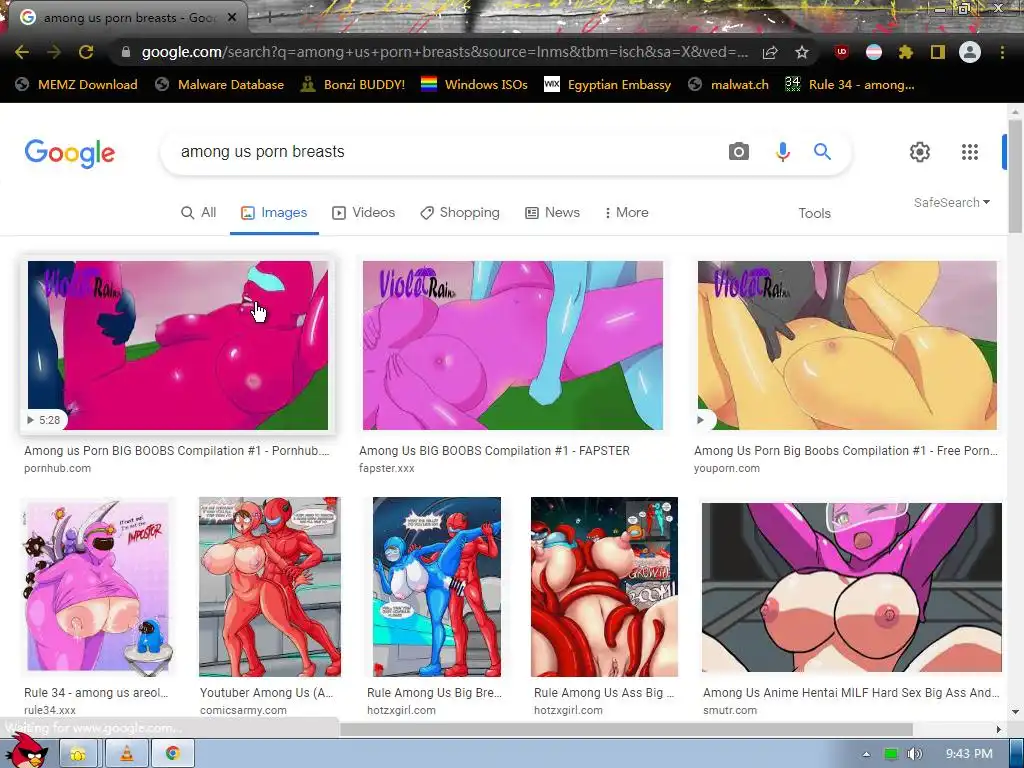
Task: Click the smutr.com source text
Action: coord(730,711)
